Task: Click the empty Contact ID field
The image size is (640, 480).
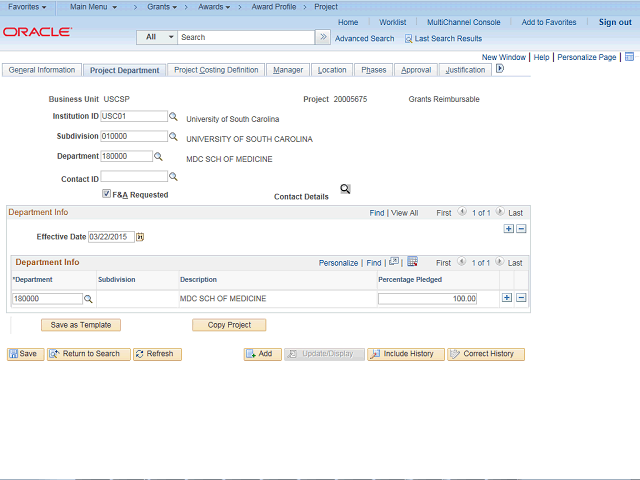Action: (134, 176)
